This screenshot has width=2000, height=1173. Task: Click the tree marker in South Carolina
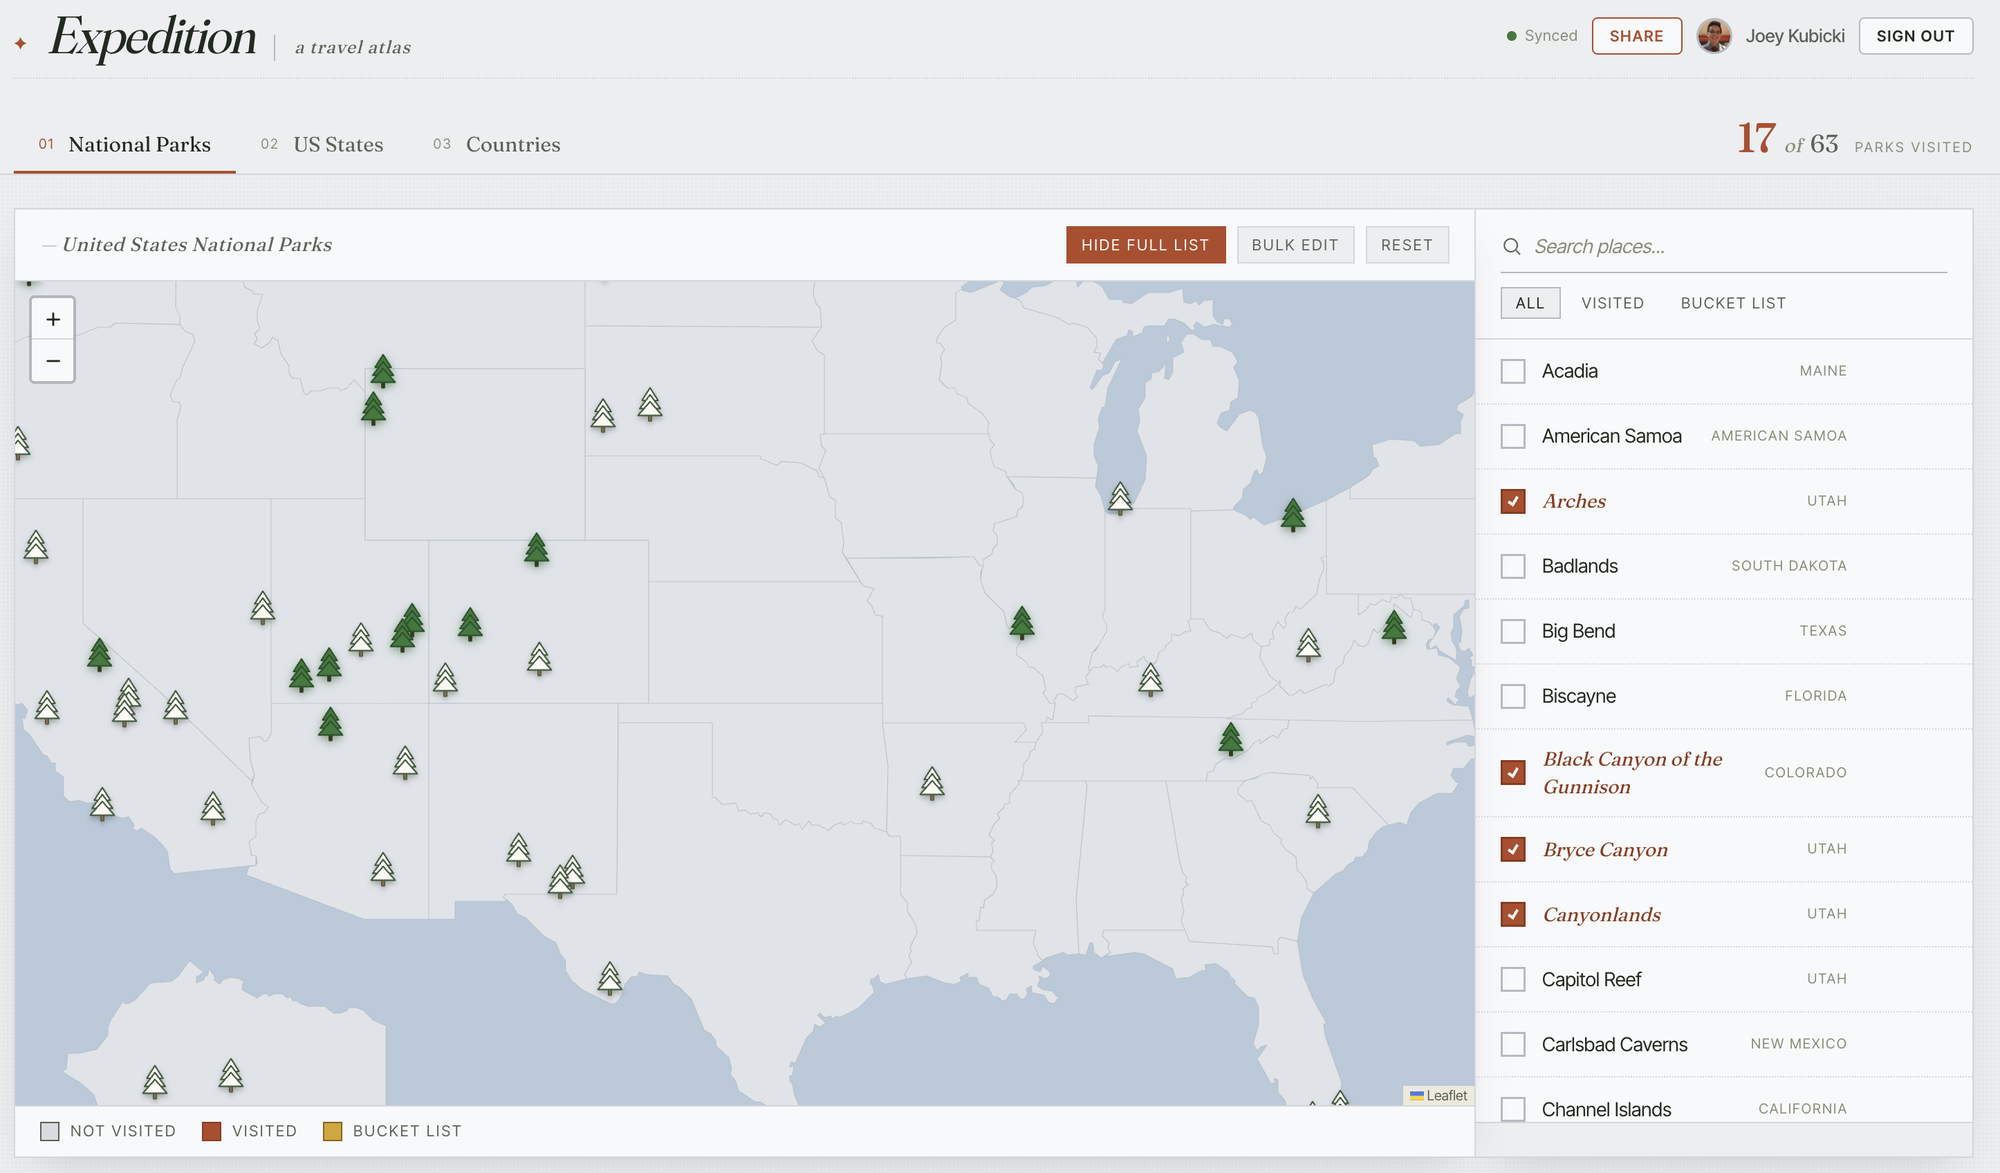coord(1318,809)
